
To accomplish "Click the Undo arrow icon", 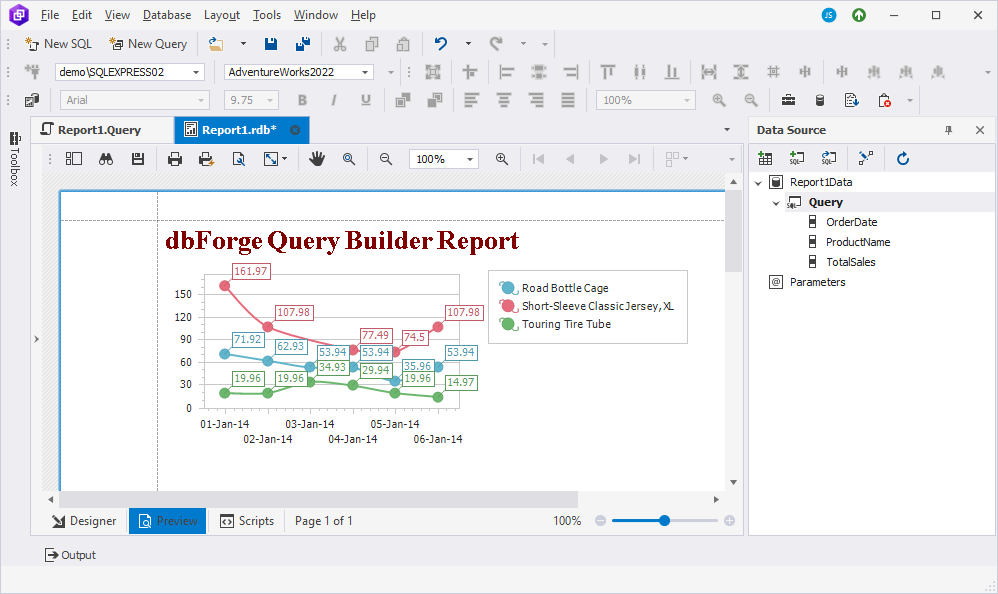I will 440,44.
